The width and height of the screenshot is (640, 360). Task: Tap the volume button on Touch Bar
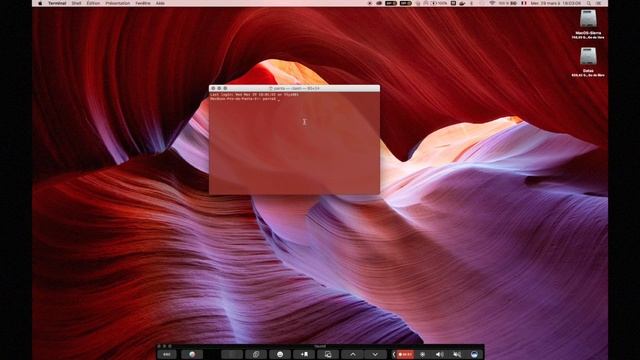coord(440,354)
